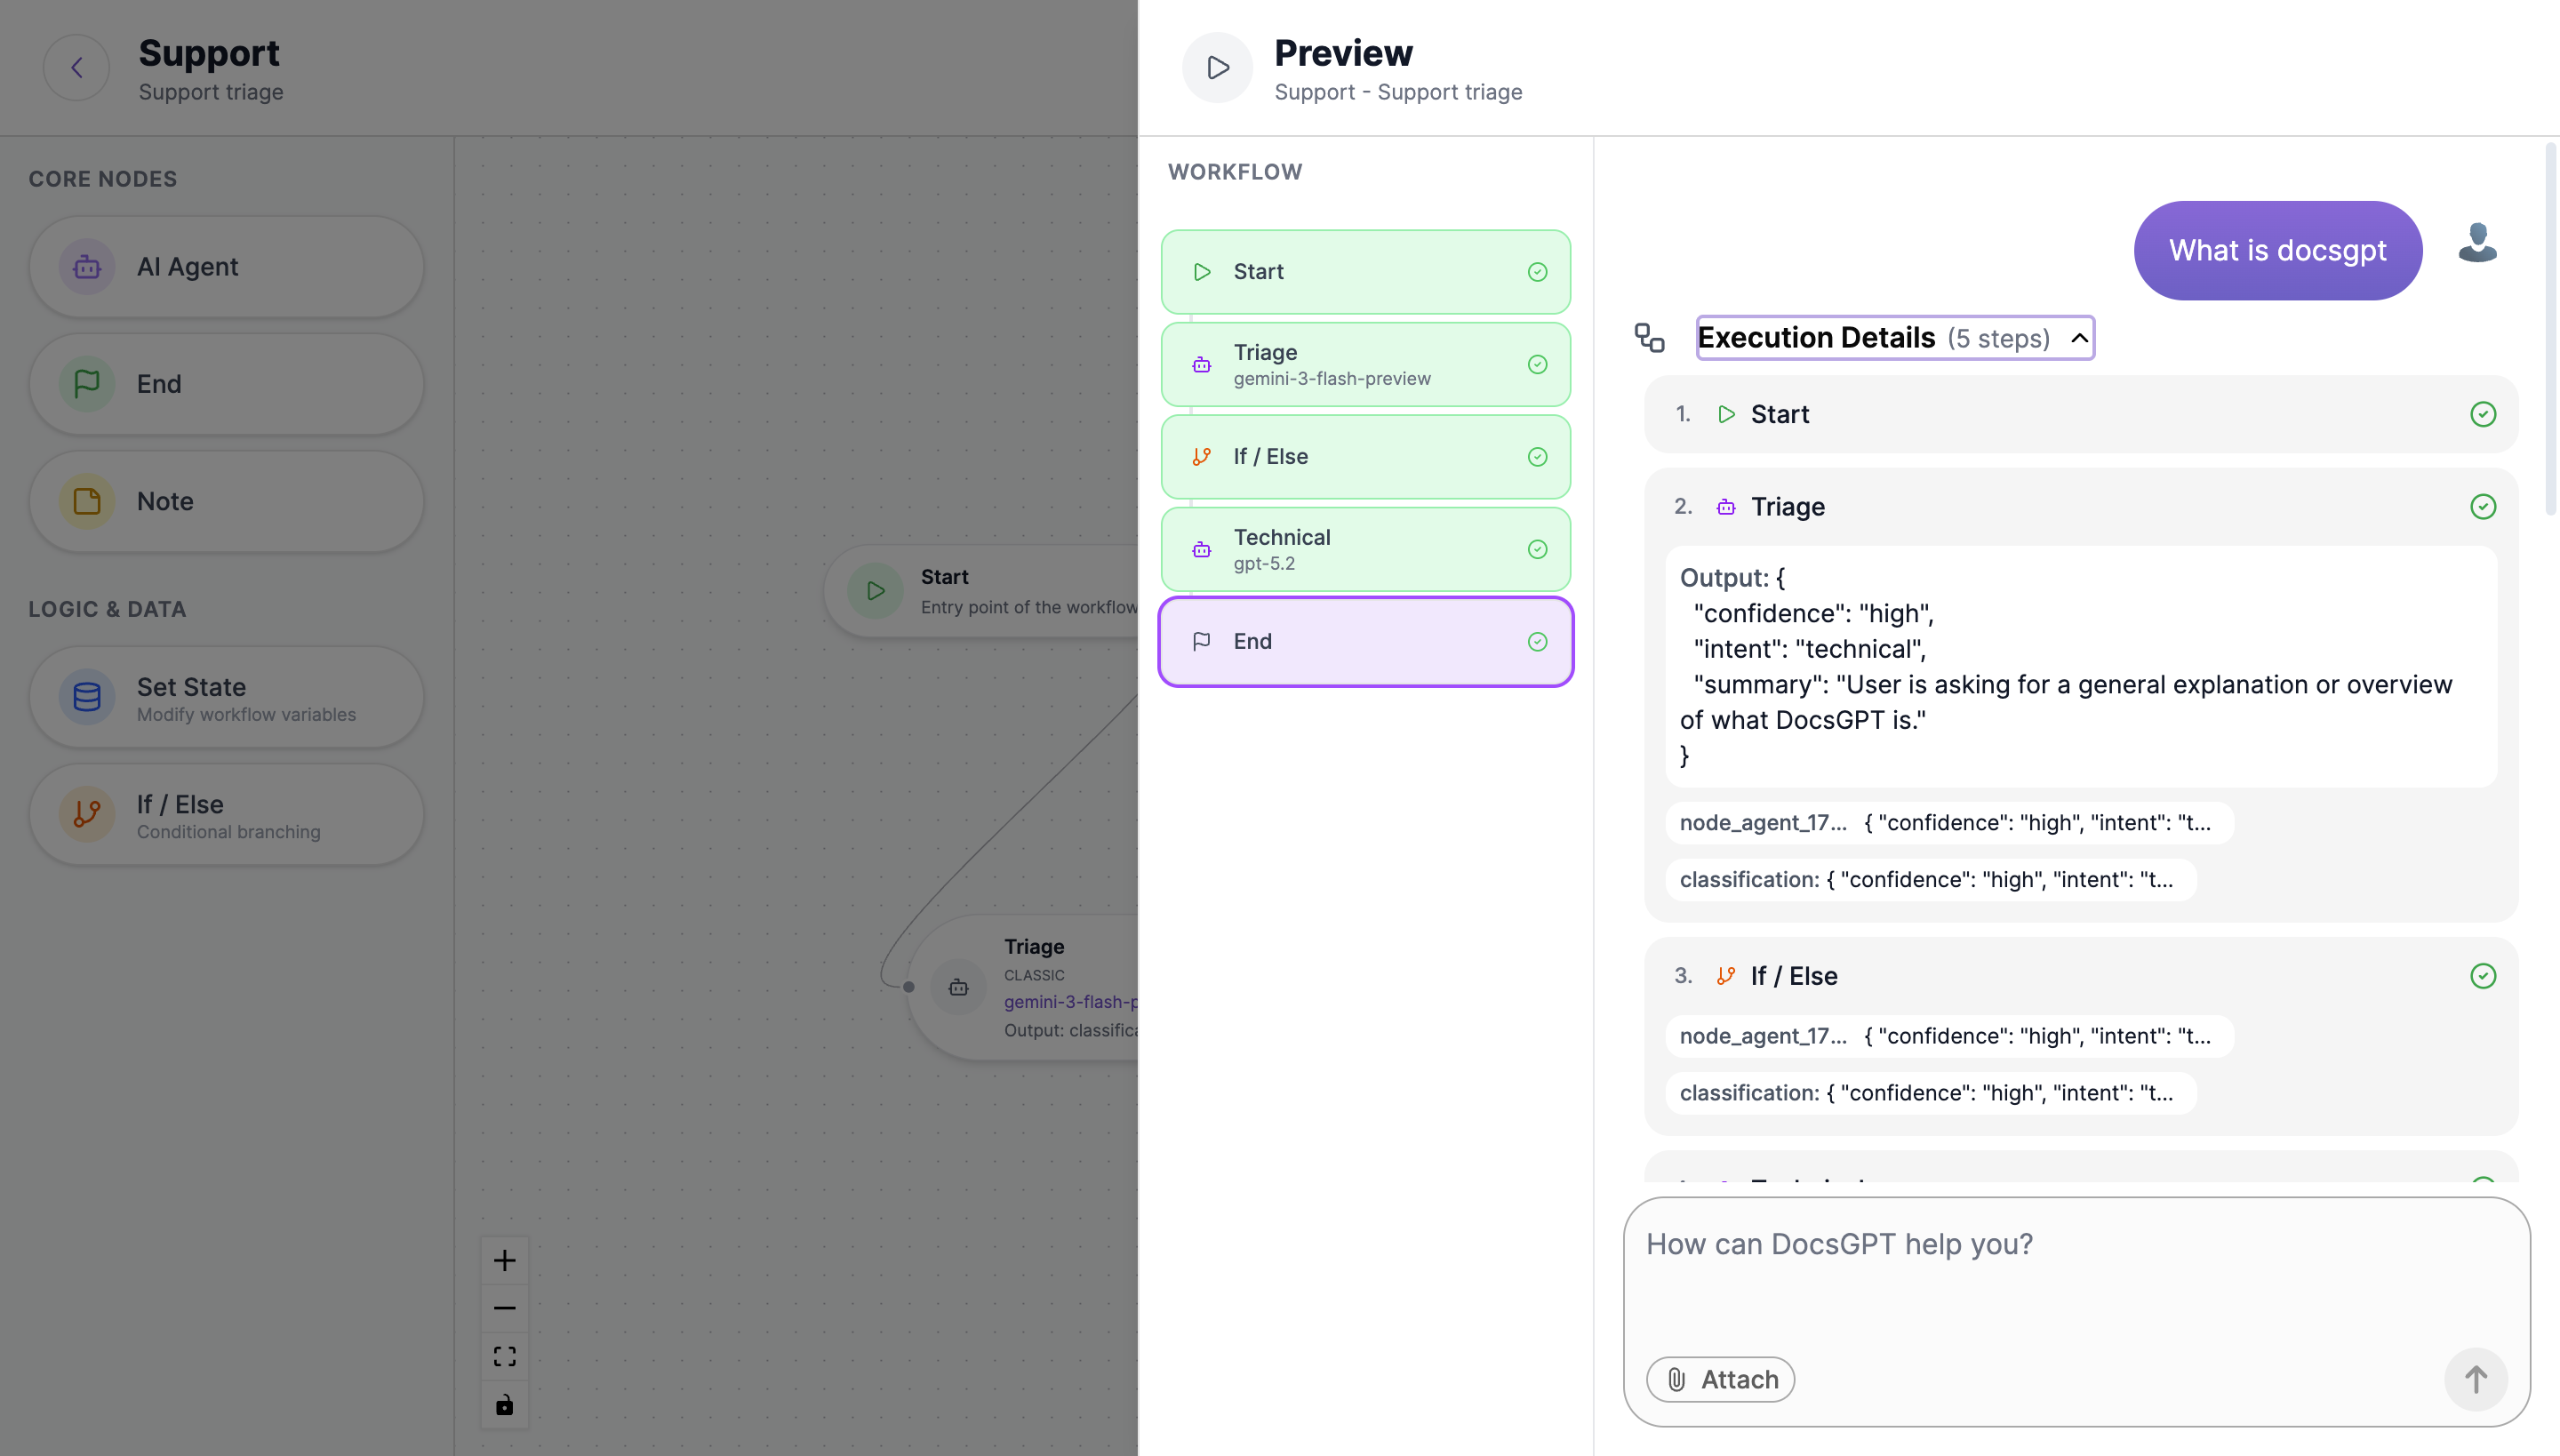
Task: Click the Set State node item
Action: click(x=226, y=698)
